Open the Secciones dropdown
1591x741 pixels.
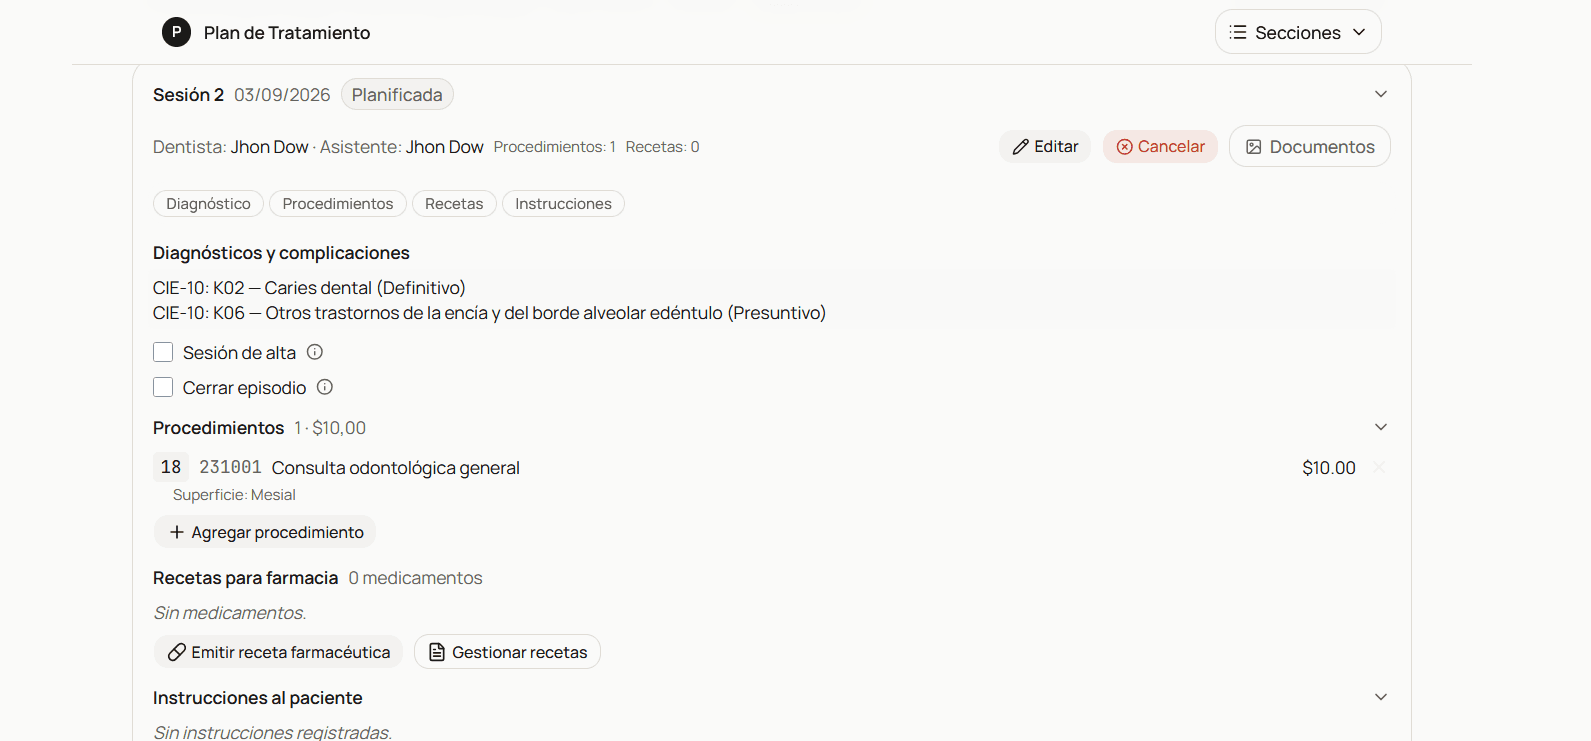coord(1298,32)
